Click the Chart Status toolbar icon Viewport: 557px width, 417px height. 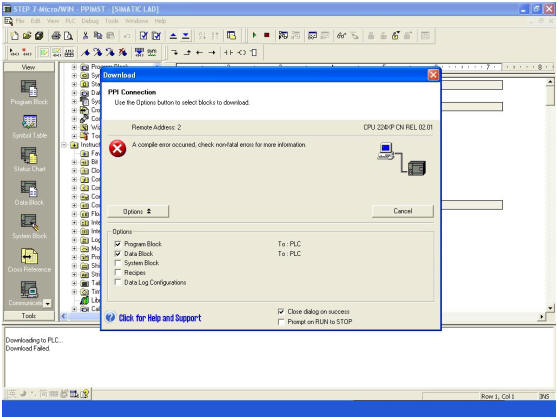click(313, 36)
